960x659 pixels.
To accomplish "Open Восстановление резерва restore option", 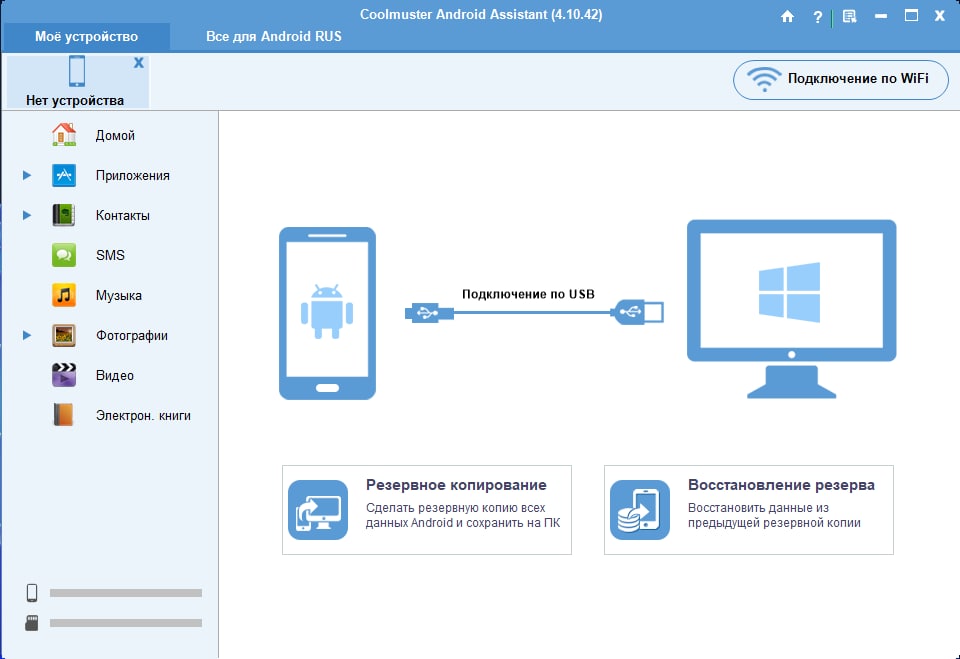I will click(749, 510).
